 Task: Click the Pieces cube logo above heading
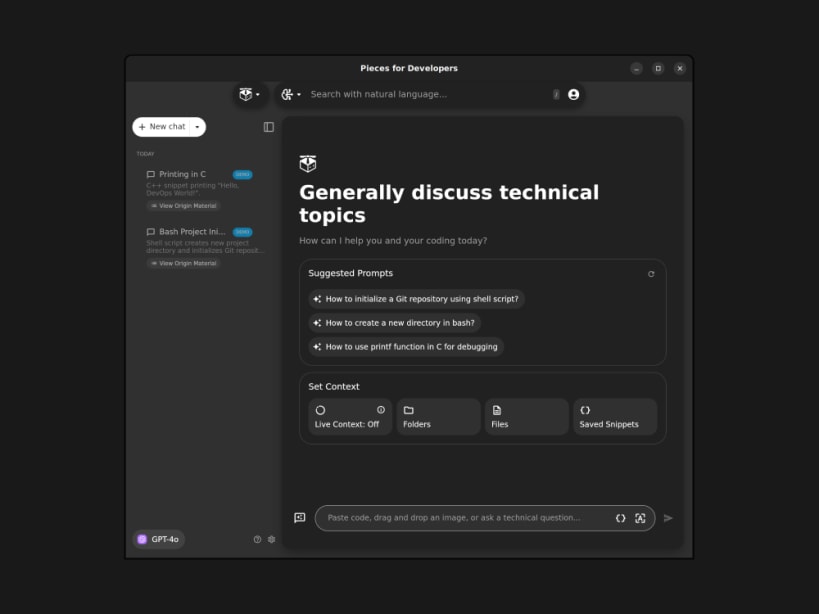click(x=308, y=163)
